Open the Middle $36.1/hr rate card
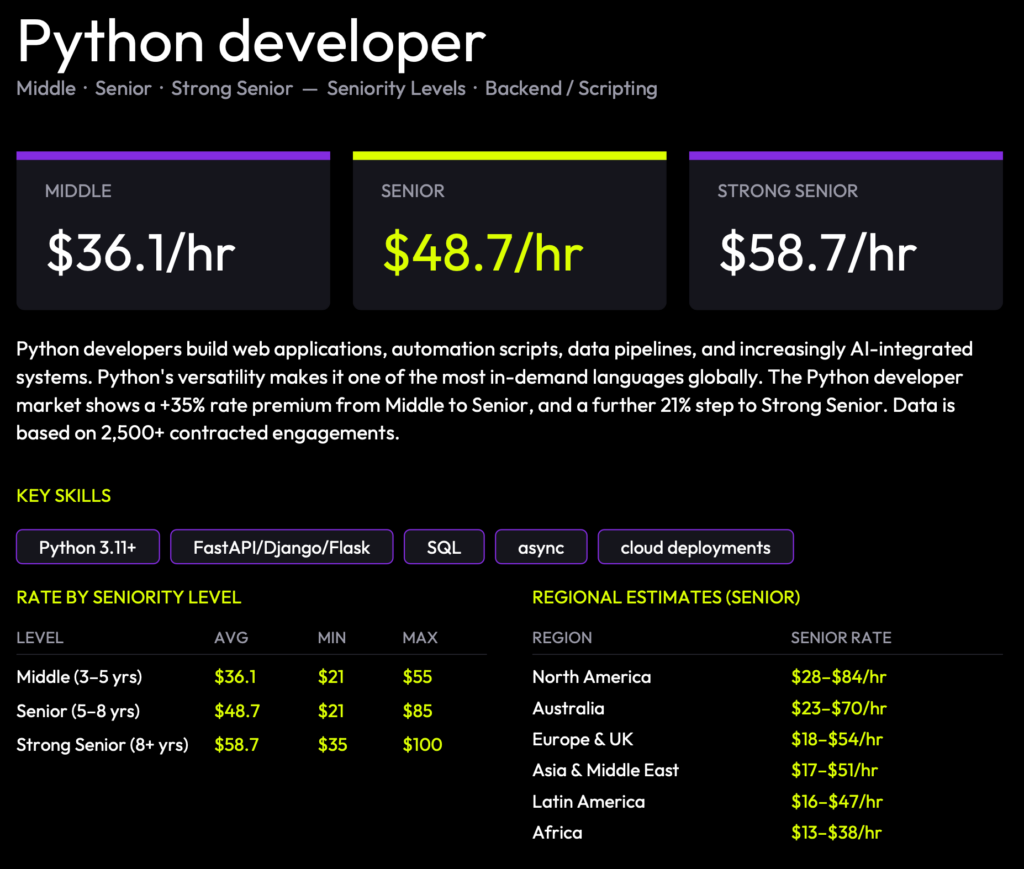This screenshot has height=869, width=1024. click(173, 231)
